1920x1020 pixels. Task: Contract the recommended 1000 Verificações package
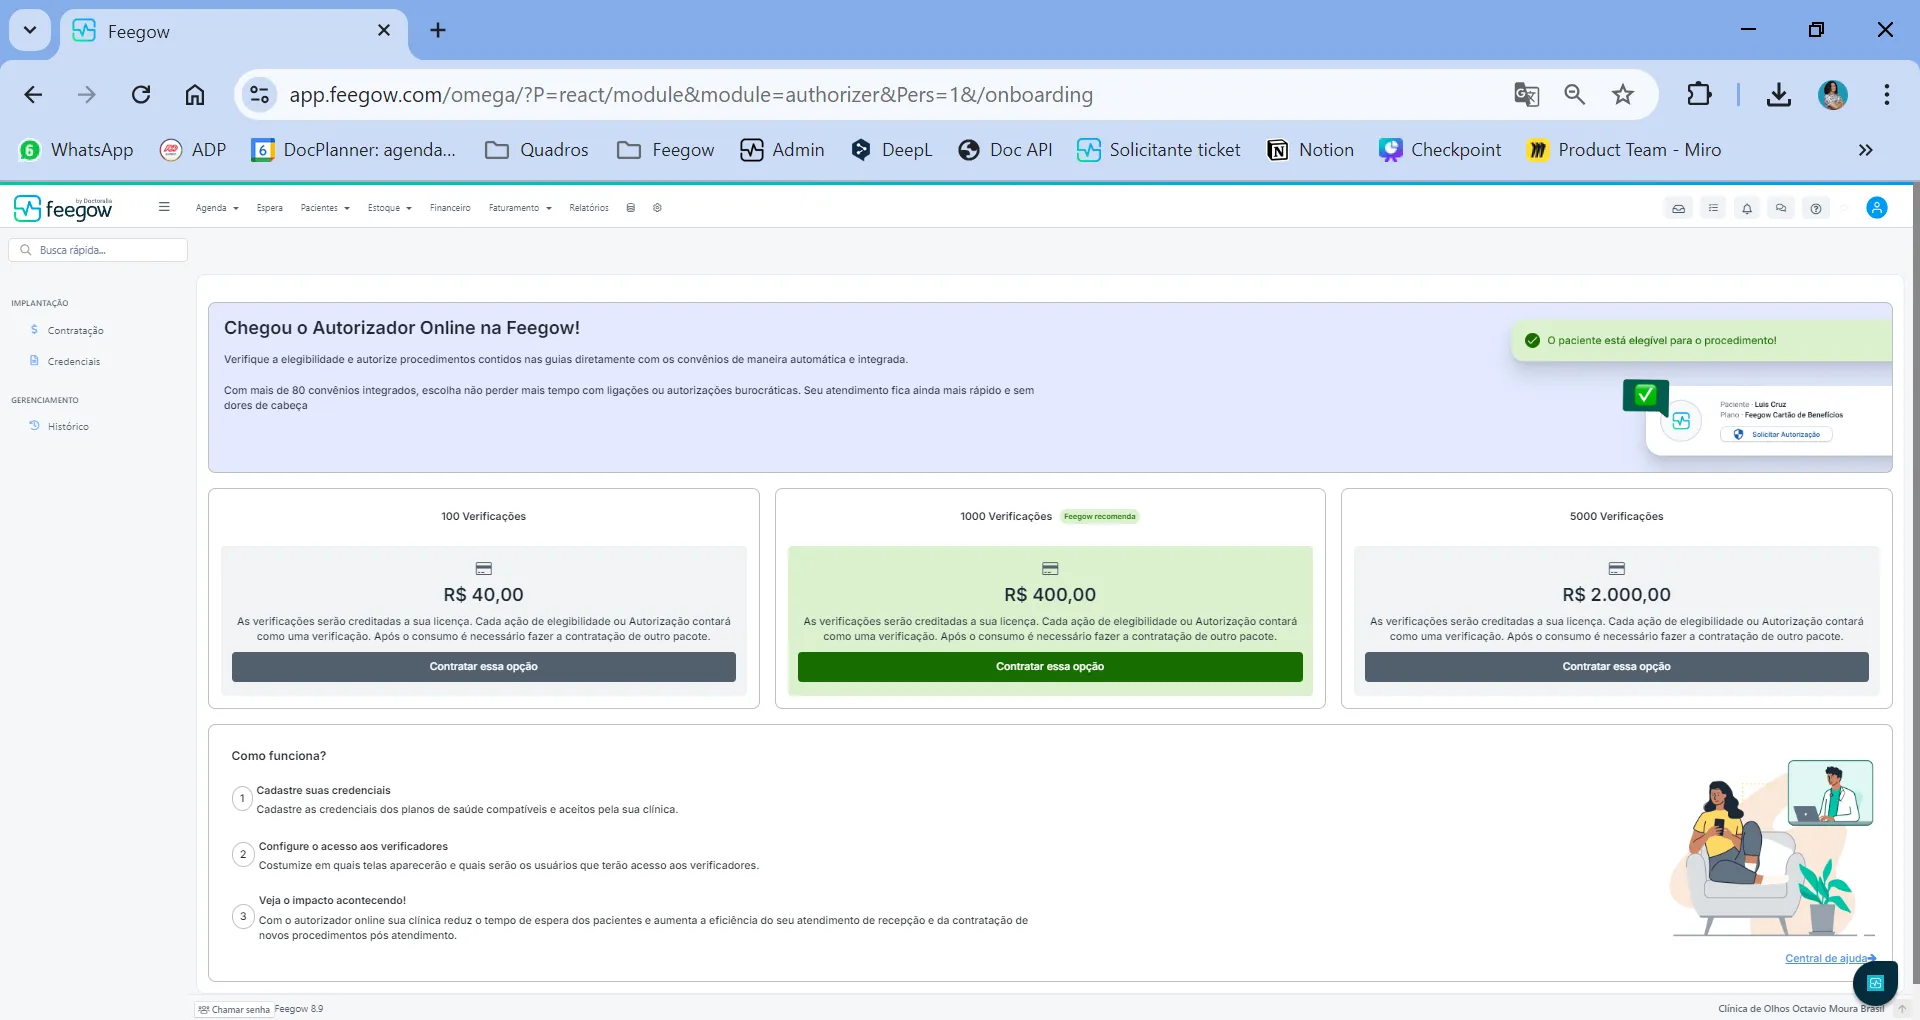coord(1050,667)
